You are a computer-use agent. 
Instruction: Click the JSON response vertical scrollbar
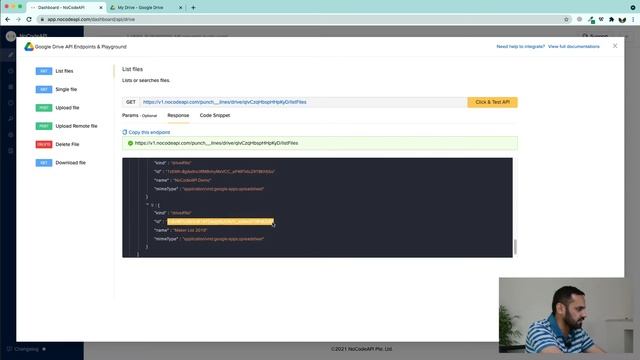[515, 247]
